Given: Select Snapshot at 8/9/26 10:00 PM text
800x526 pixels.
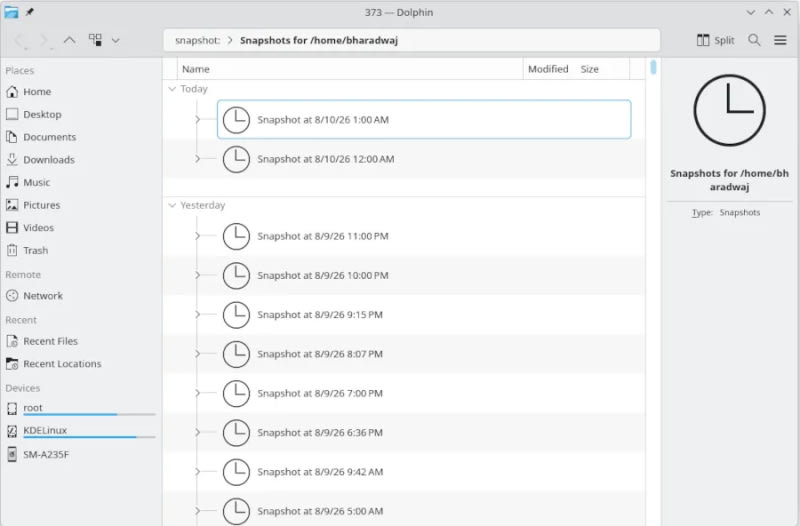Looking at the screenshot, I should 323,275.
